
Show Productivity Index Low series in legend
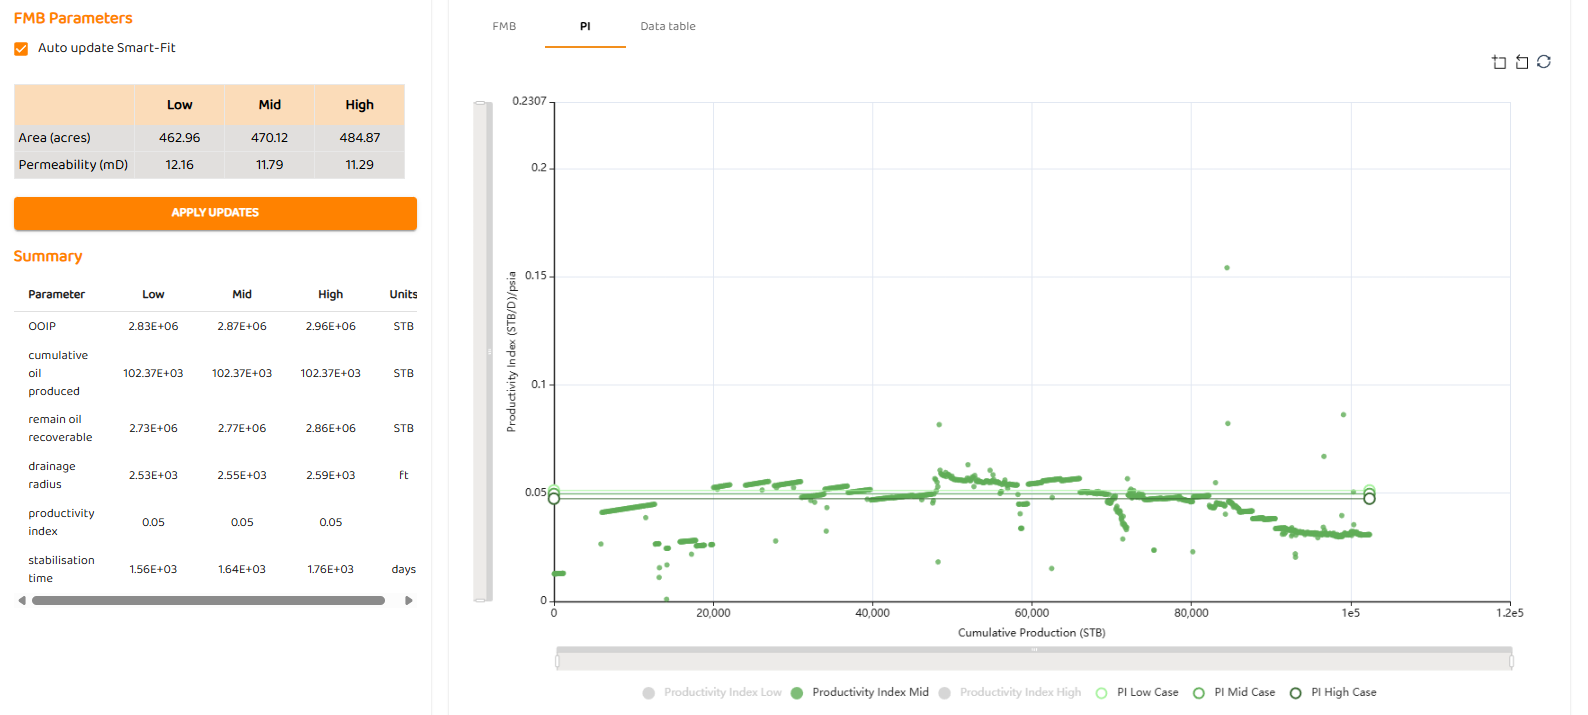click(712, 693)
